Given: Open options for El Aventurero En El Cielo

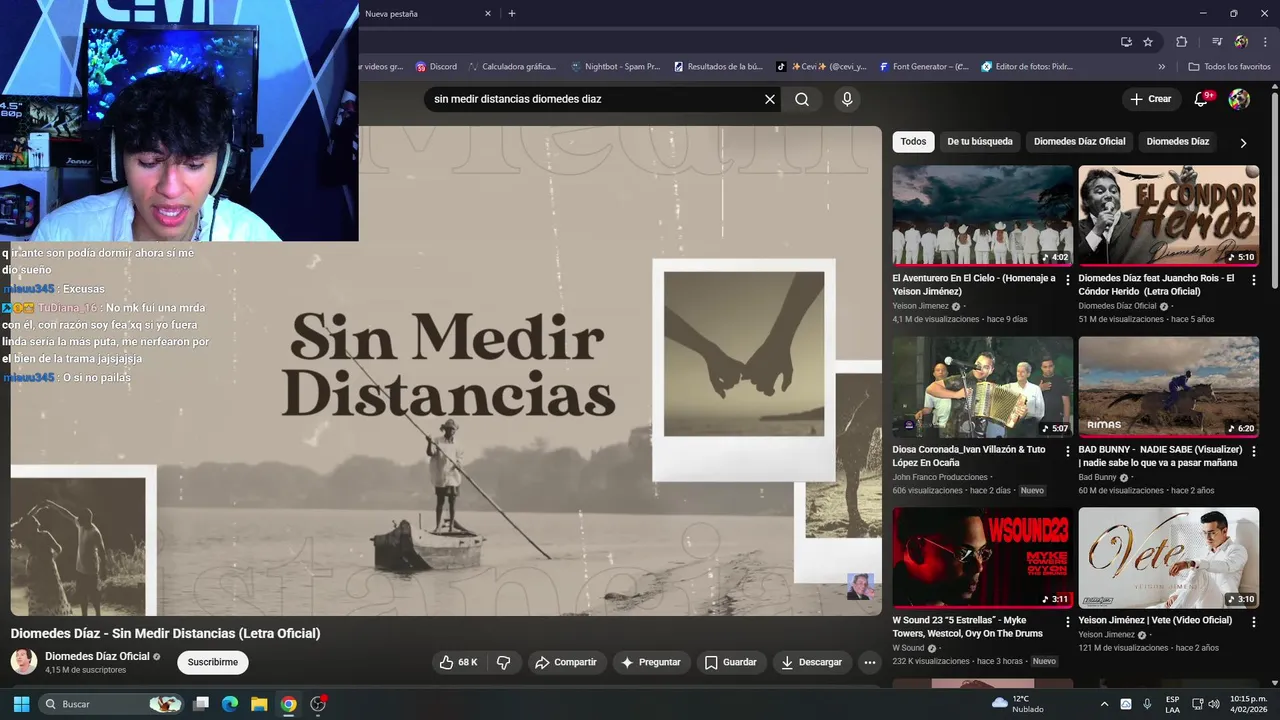Looking at the screenshot, I should (x=1067, y=281).
